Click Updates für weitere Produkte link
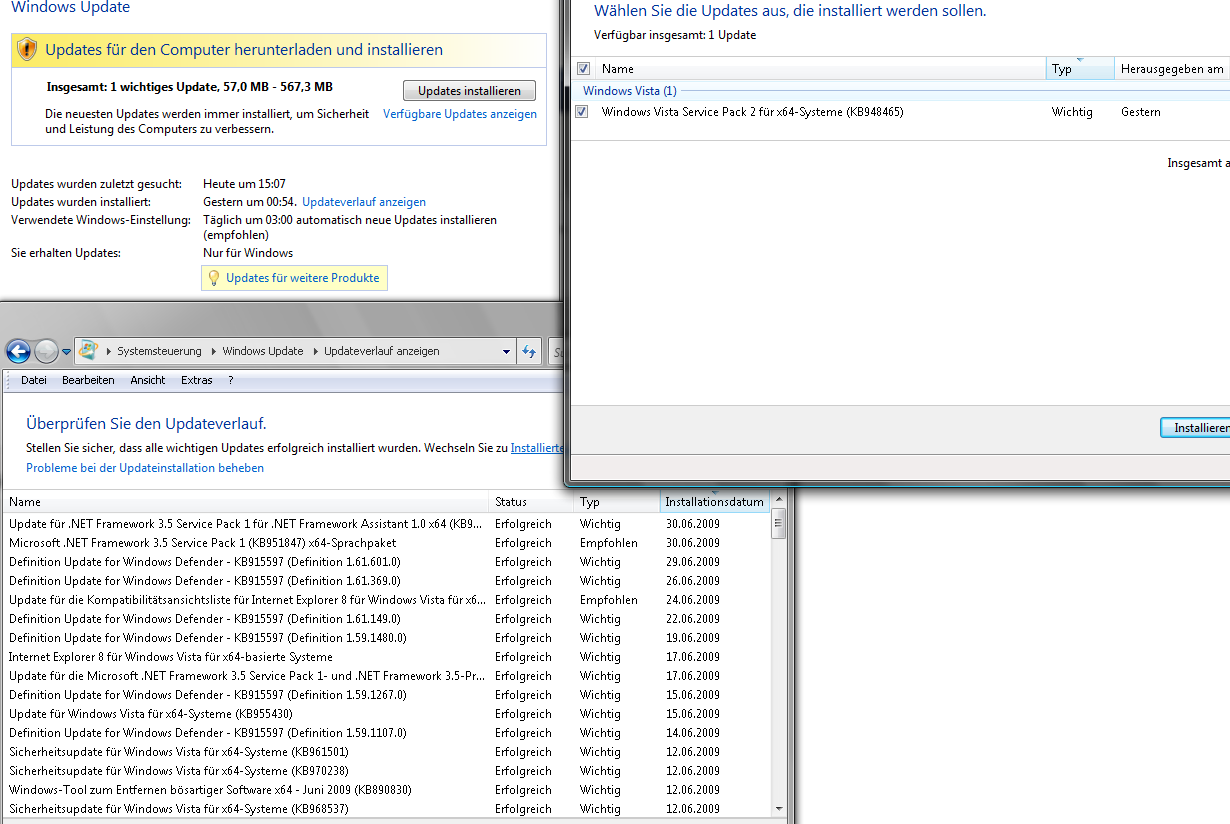This screenshot has height=824, width=1230. [303, 278]
